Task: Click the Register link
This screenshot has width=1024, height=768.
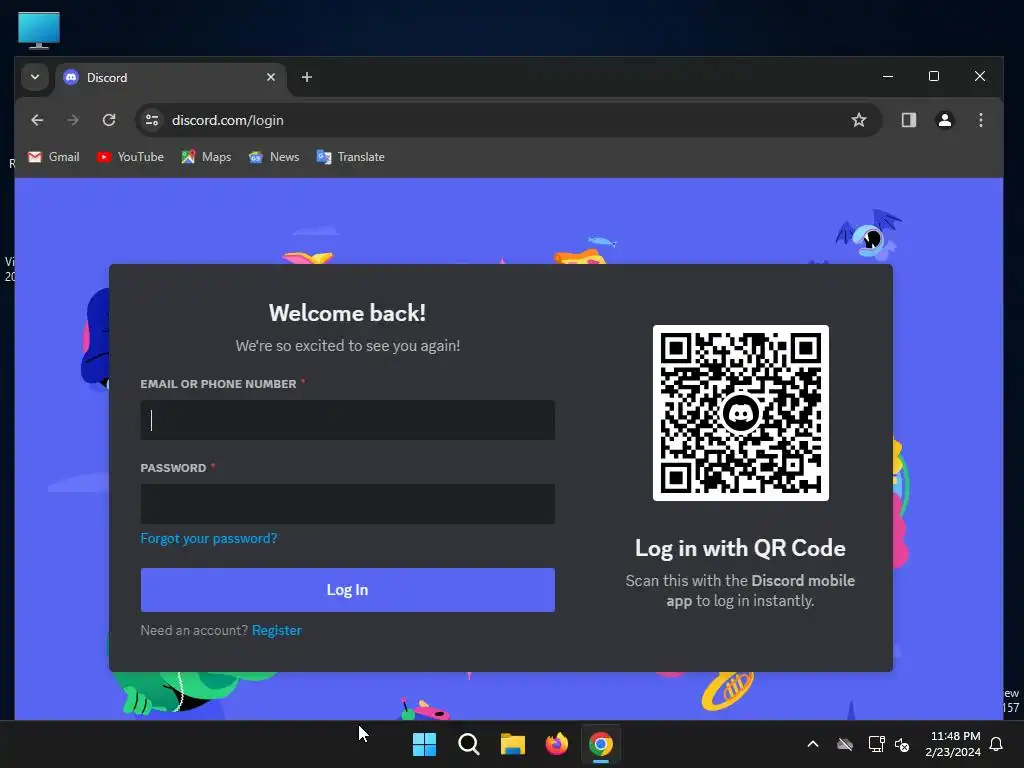Action: coord(277,630)
